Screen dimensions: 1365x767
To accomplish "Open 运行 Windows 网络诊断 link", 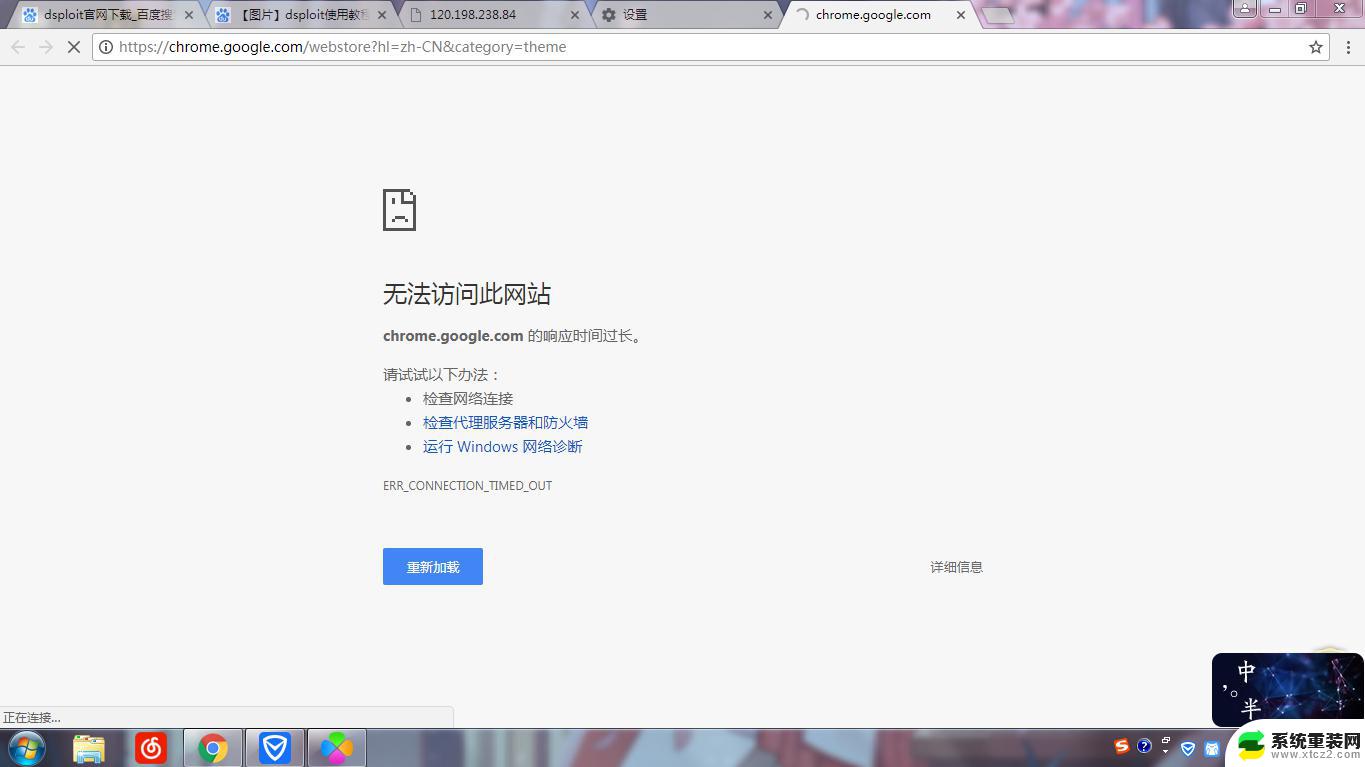I will coord(503,447).
